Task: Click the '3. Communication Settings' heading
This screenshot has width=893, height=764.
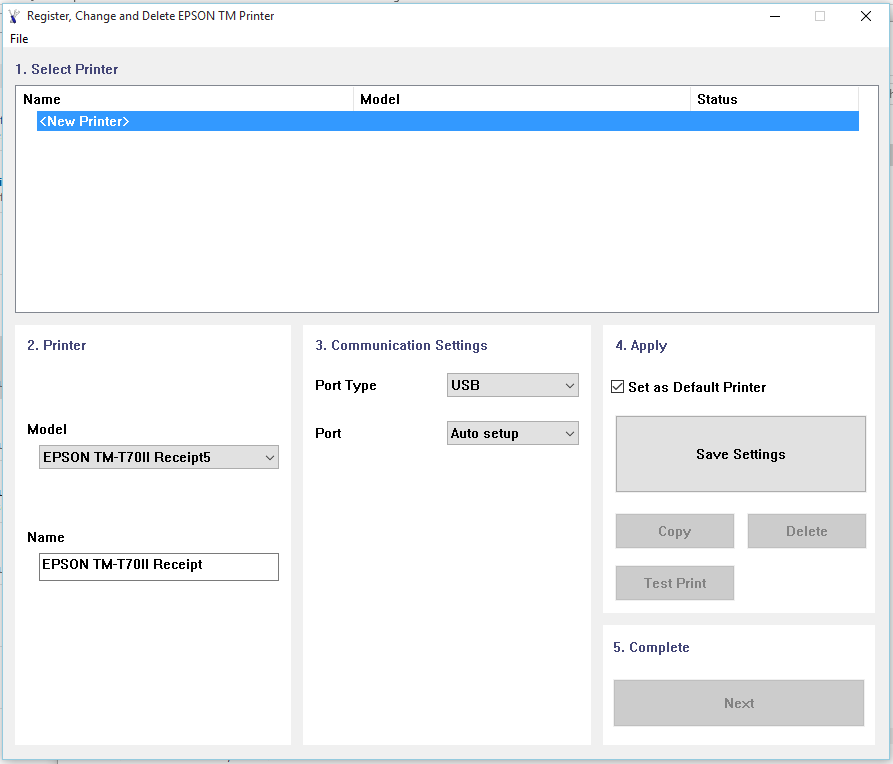Action: click(402, 345)
